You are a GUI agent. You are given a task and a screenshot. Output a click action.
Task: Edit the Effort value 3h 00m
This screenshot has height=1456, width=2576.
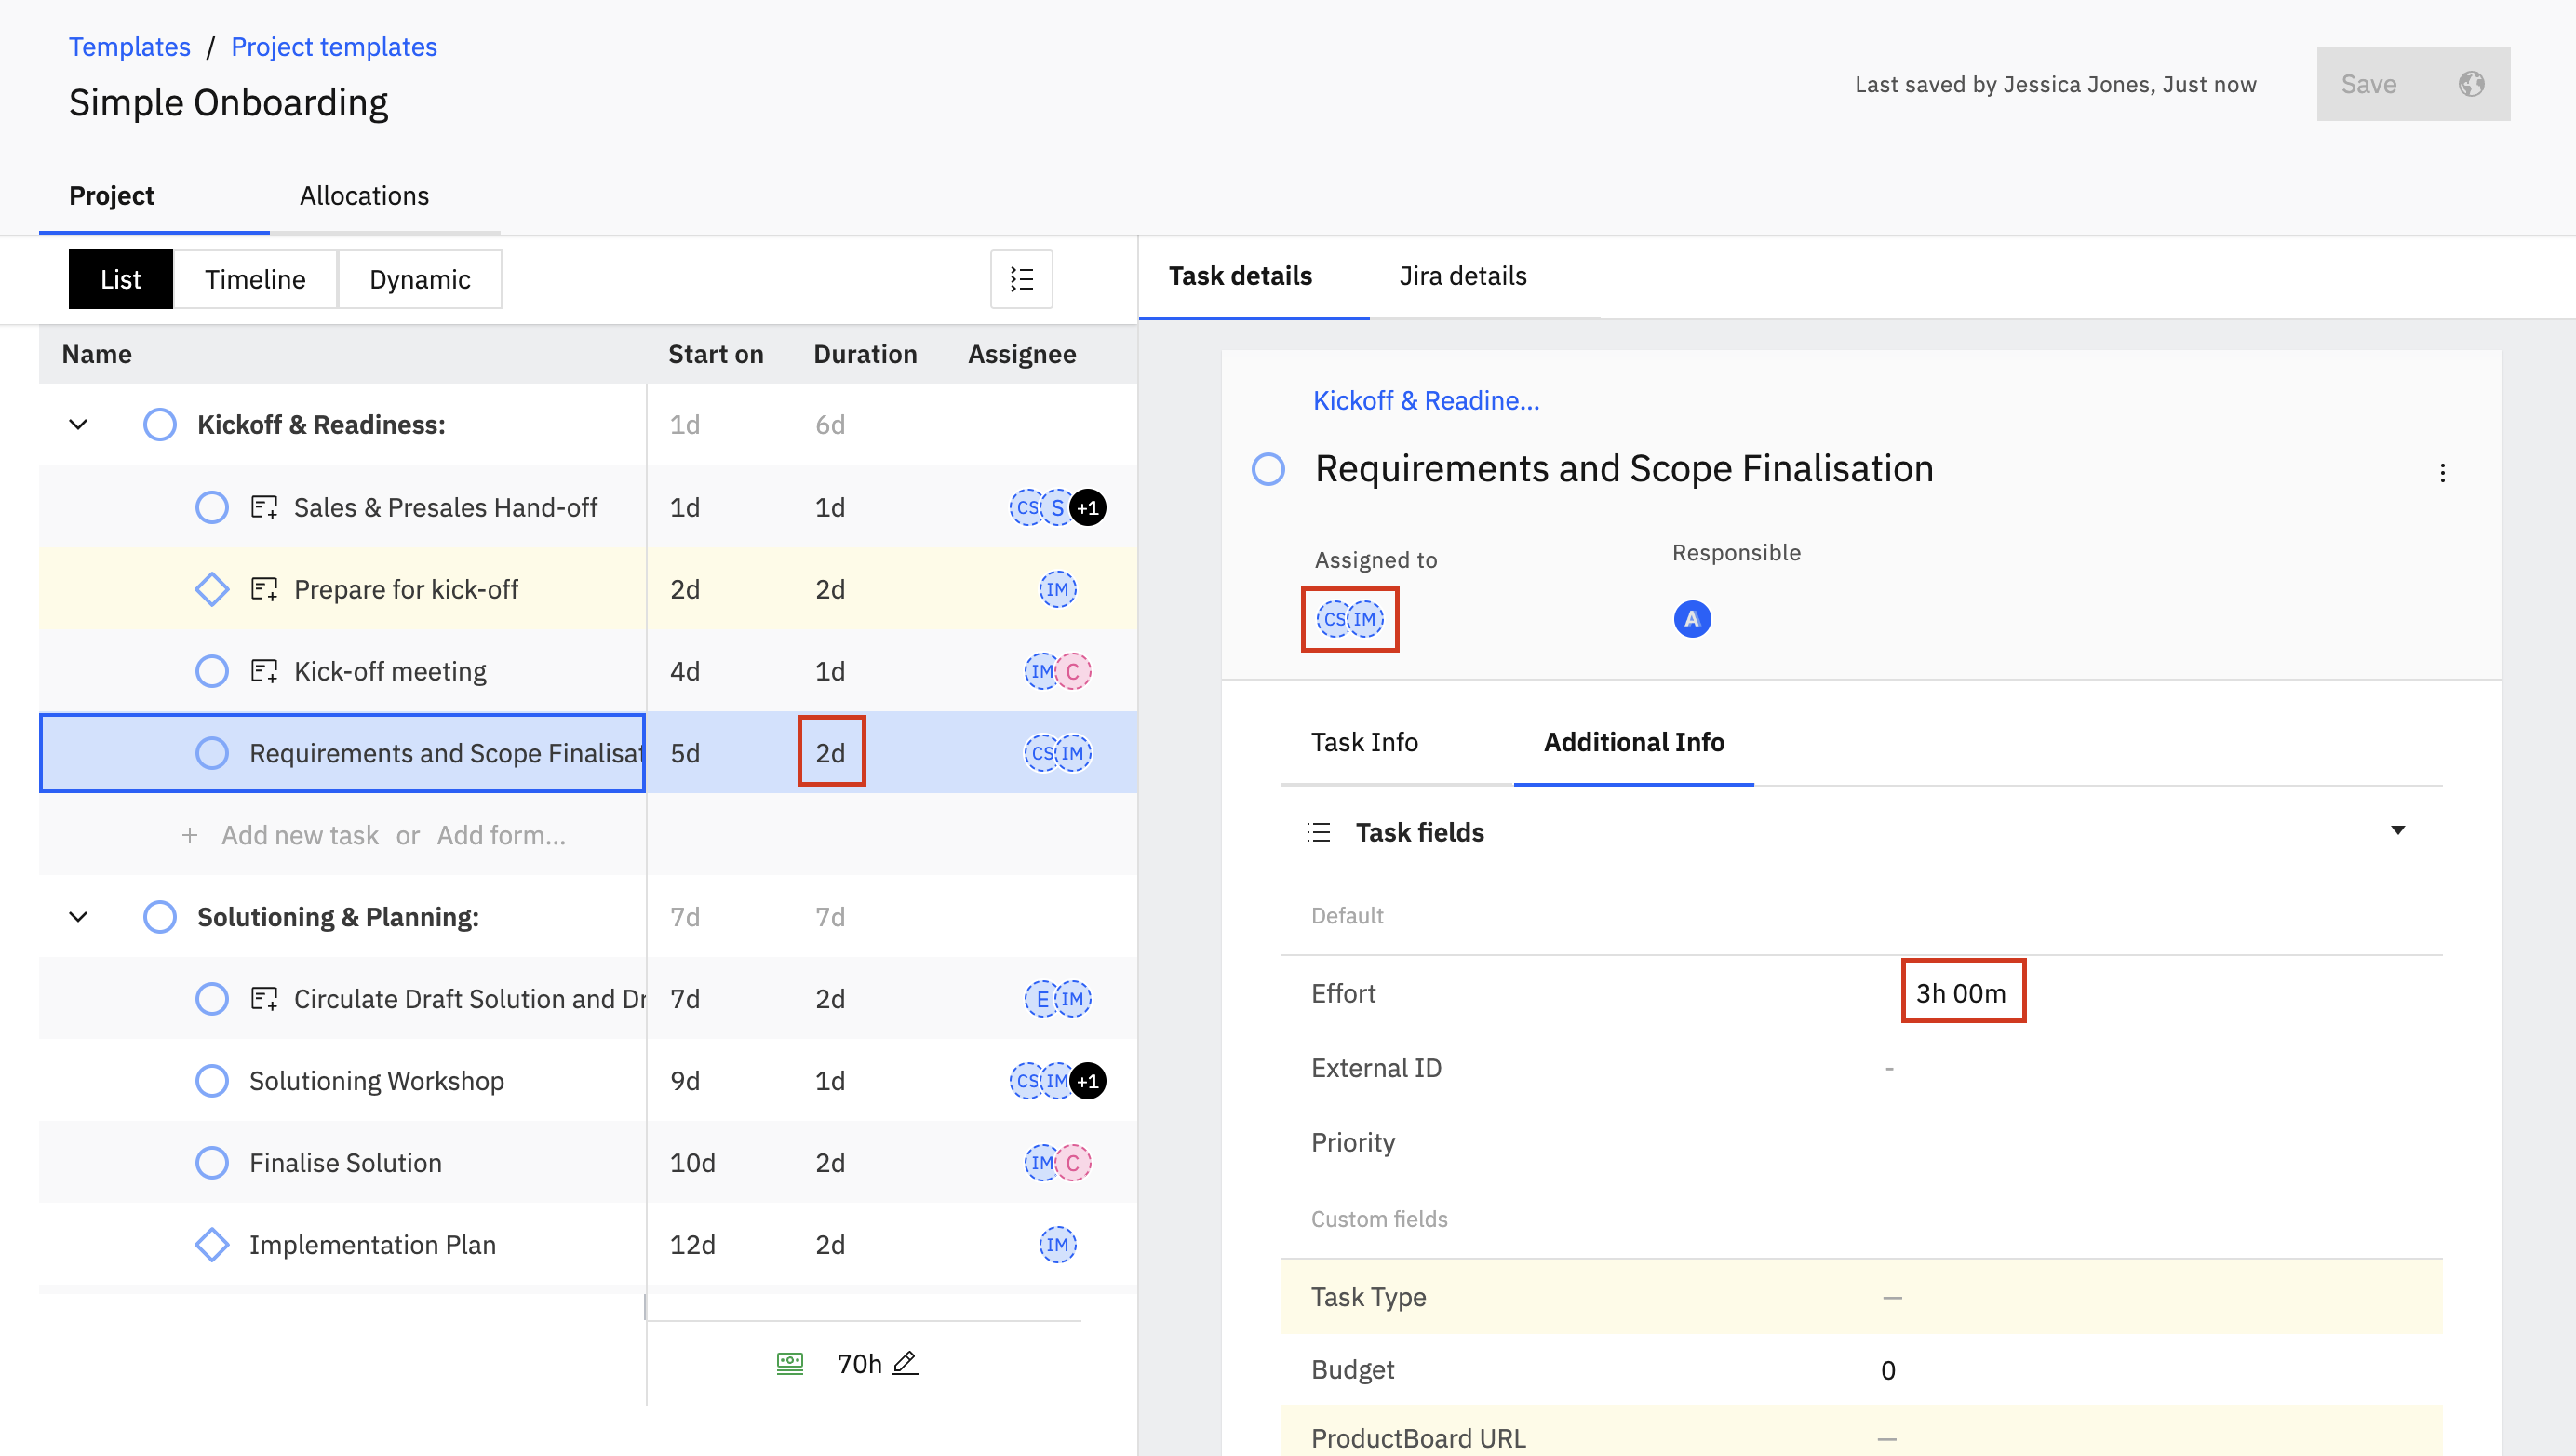click(1961, 993)
